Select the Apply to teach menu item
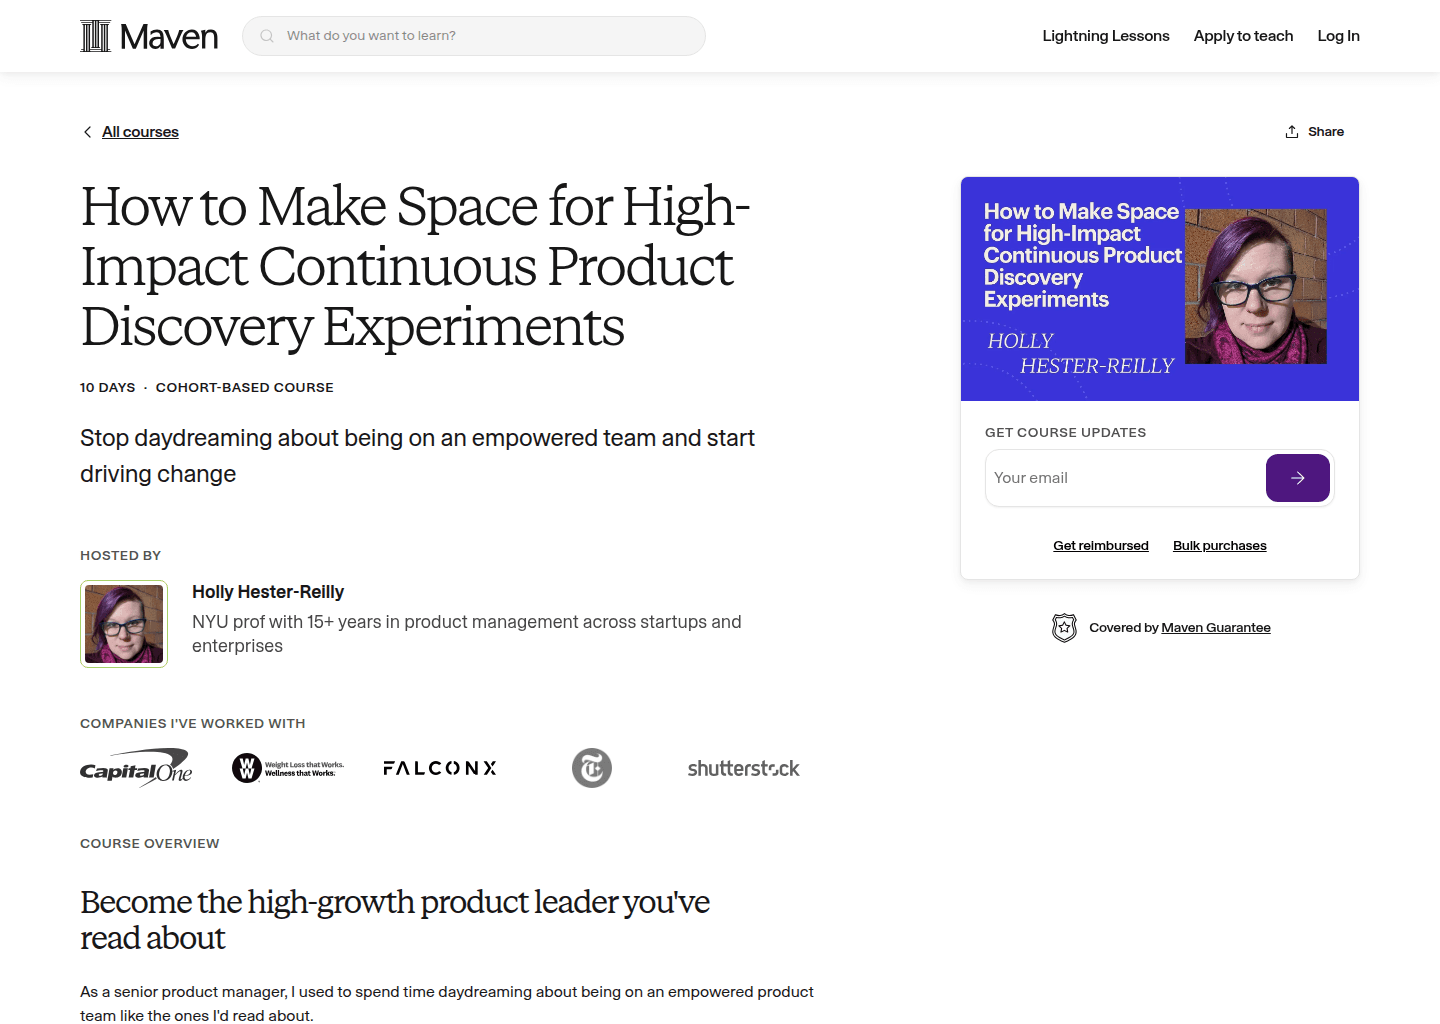The image size is (1440, 1024). (x=1243, y=35)
